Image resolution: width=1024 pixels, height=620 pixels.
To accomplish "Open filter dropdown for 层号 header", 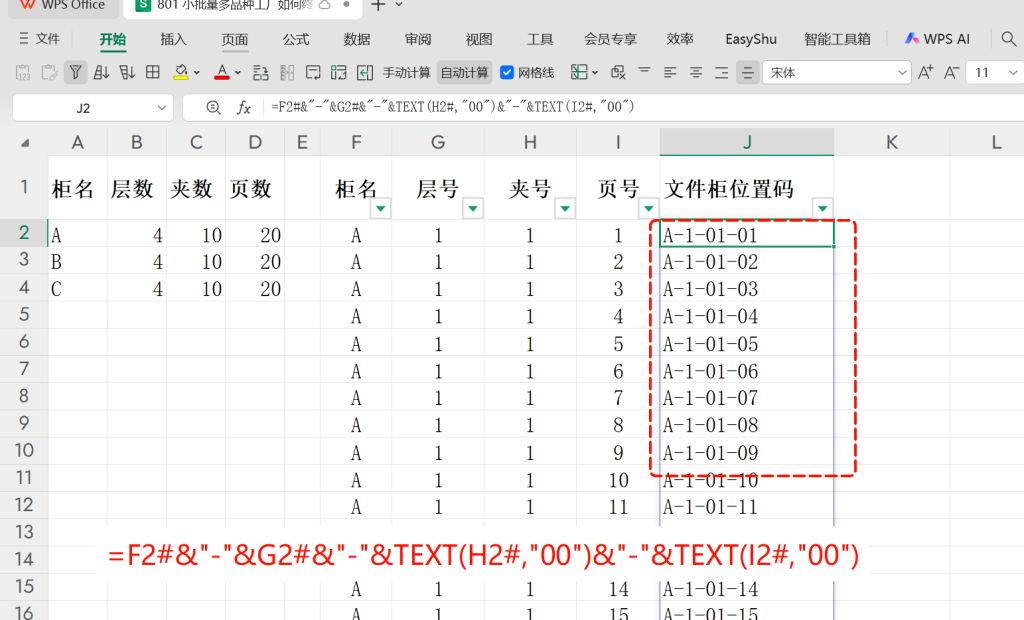I will click(472, 208).
